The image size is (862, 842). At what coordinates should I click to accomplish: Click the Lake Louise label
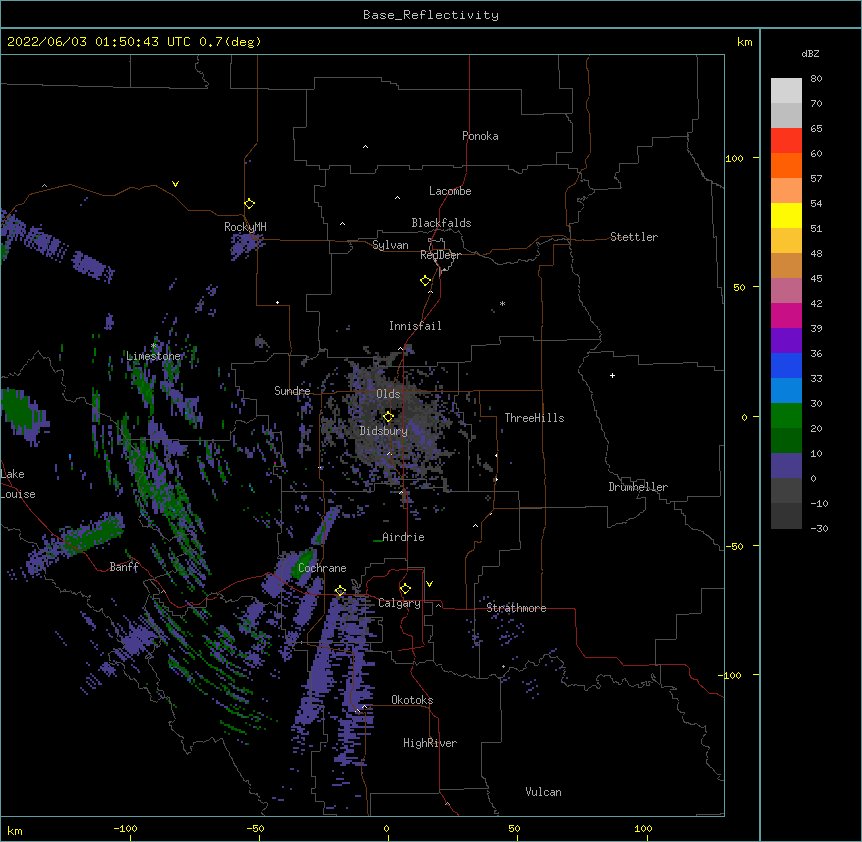[x=18, y=484]
